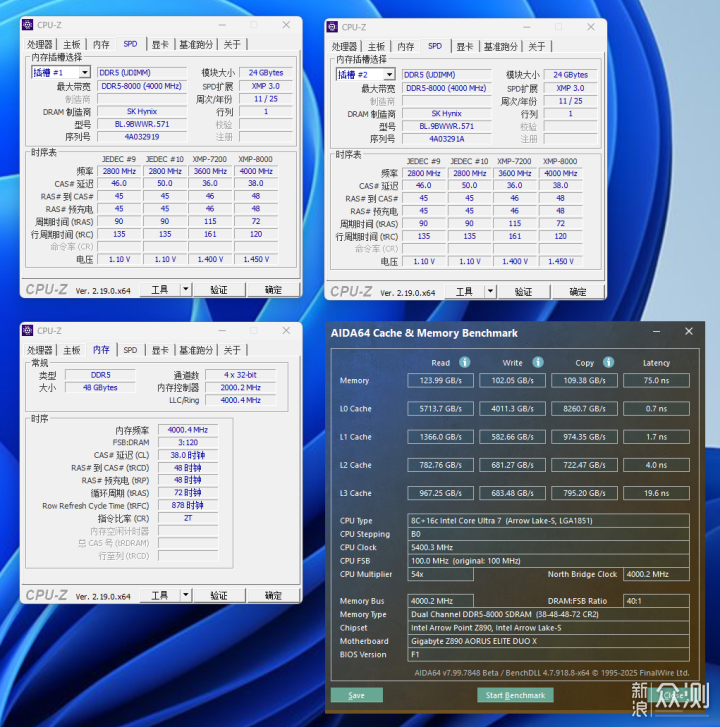Close the top-left CPU-Z SPD window
720x727 pixels.
coord(287,25)
